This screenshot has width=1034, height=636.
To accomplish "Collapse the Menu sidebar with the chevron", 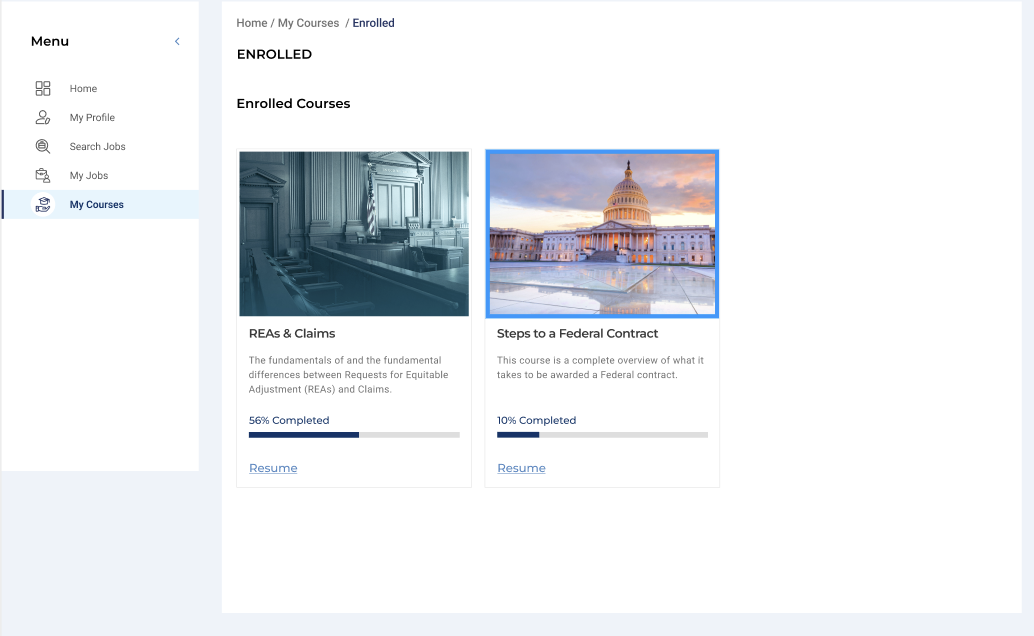I will click(177, 42).
